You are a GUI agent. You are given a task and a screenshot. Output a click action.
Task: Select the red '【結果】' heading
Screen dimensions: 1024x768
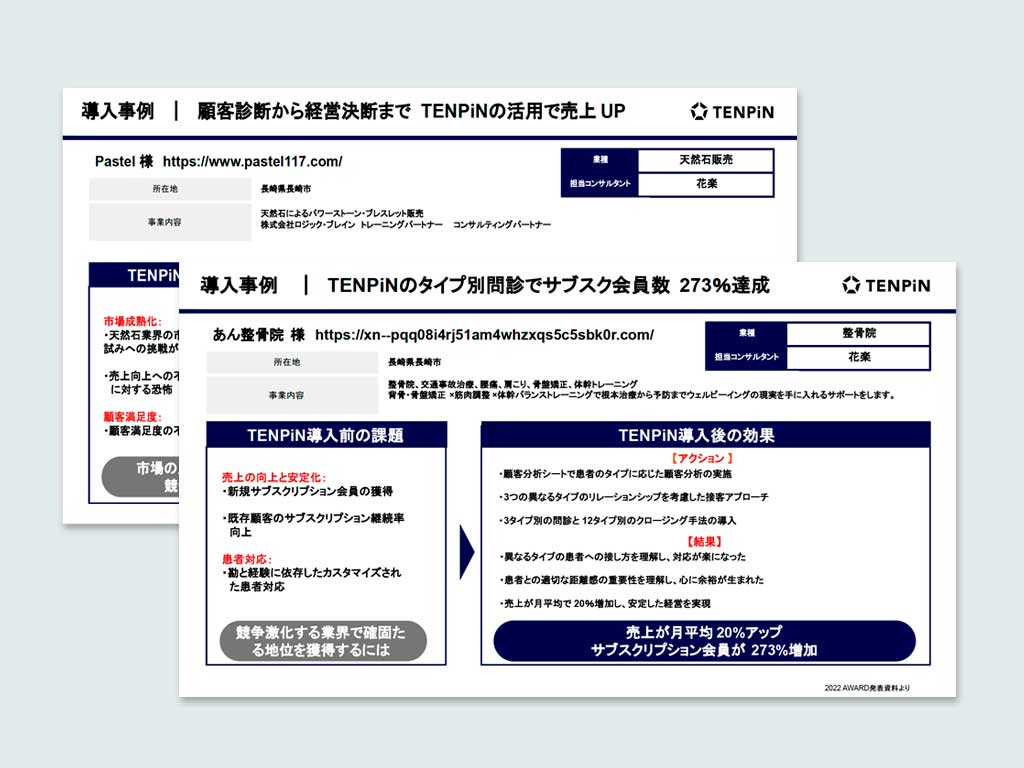(x=704, y=541)
